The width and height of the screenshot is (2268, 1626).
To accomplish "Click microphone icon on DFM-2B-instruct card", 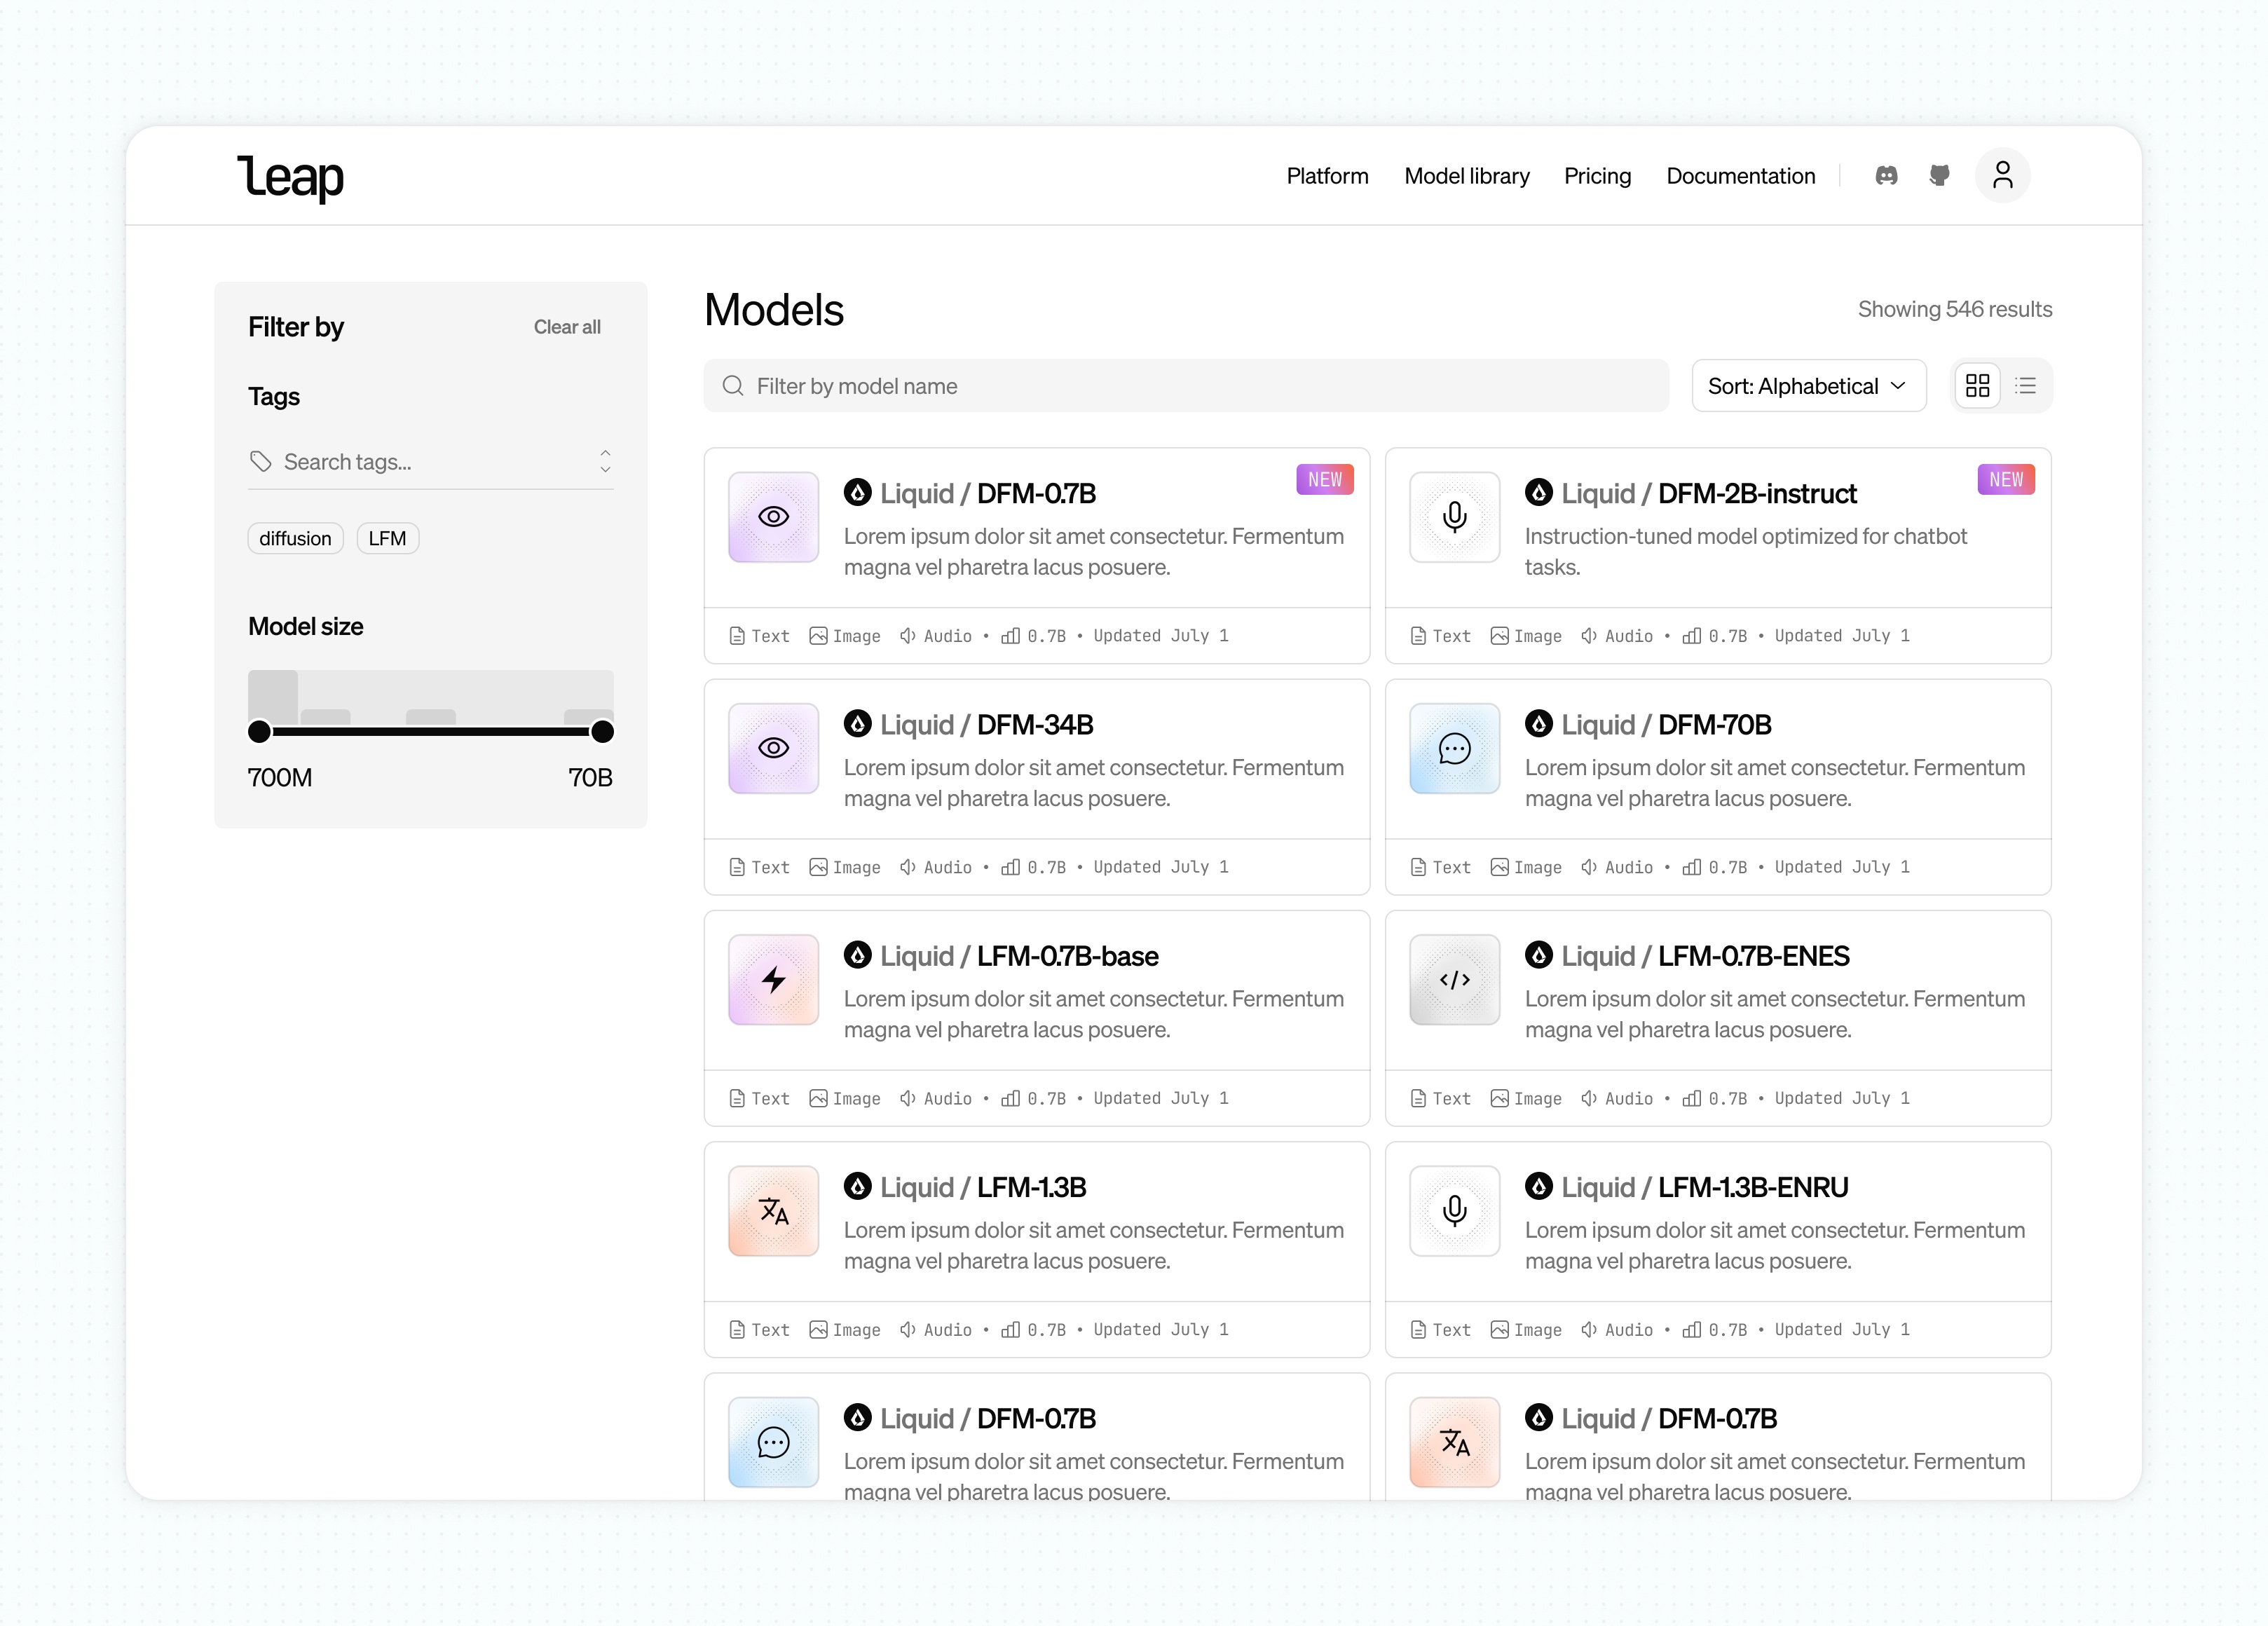I will point(1454,517).
